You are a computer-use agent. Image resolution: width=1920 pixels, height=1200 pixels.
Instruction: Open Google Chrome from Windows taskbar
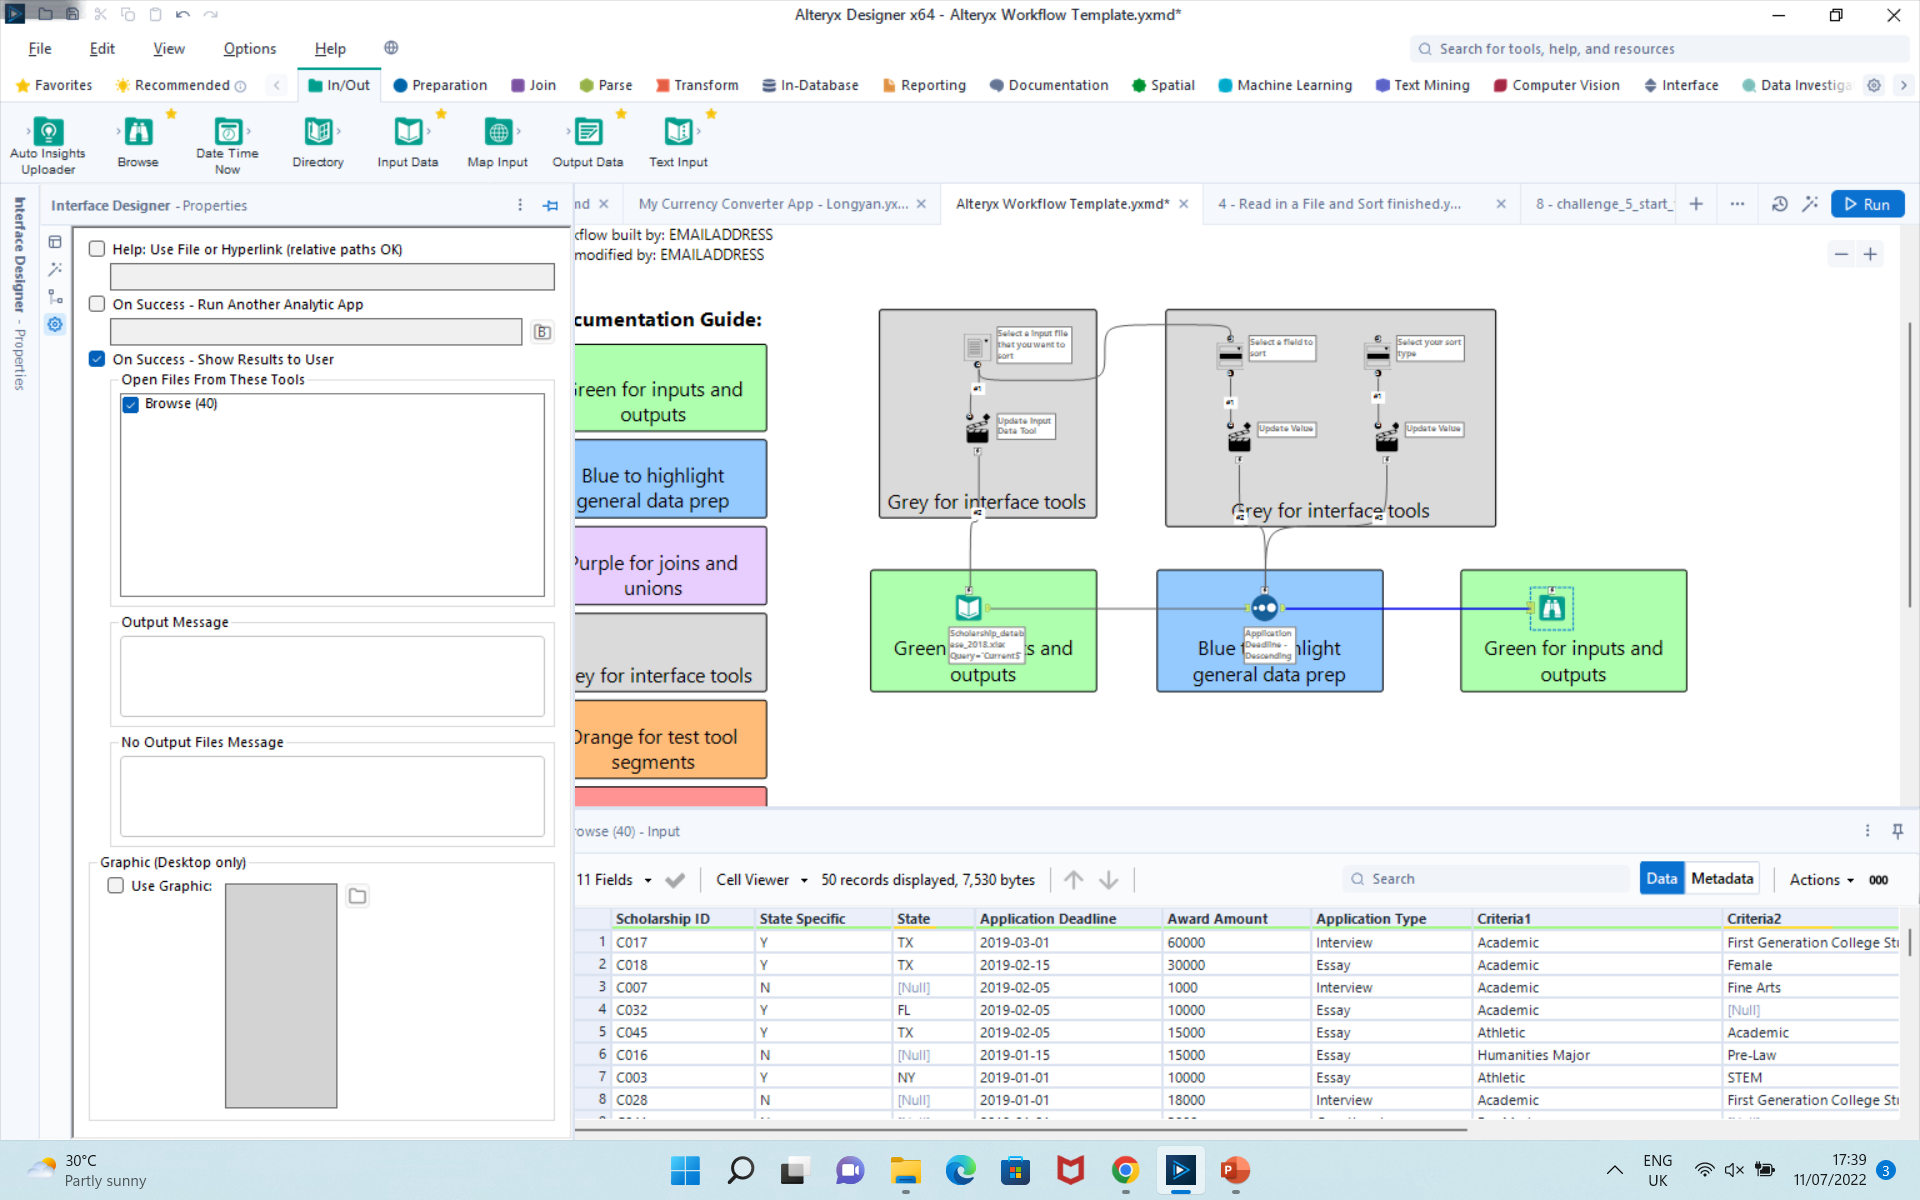pyautogui.click(x=1125, y=1170)
